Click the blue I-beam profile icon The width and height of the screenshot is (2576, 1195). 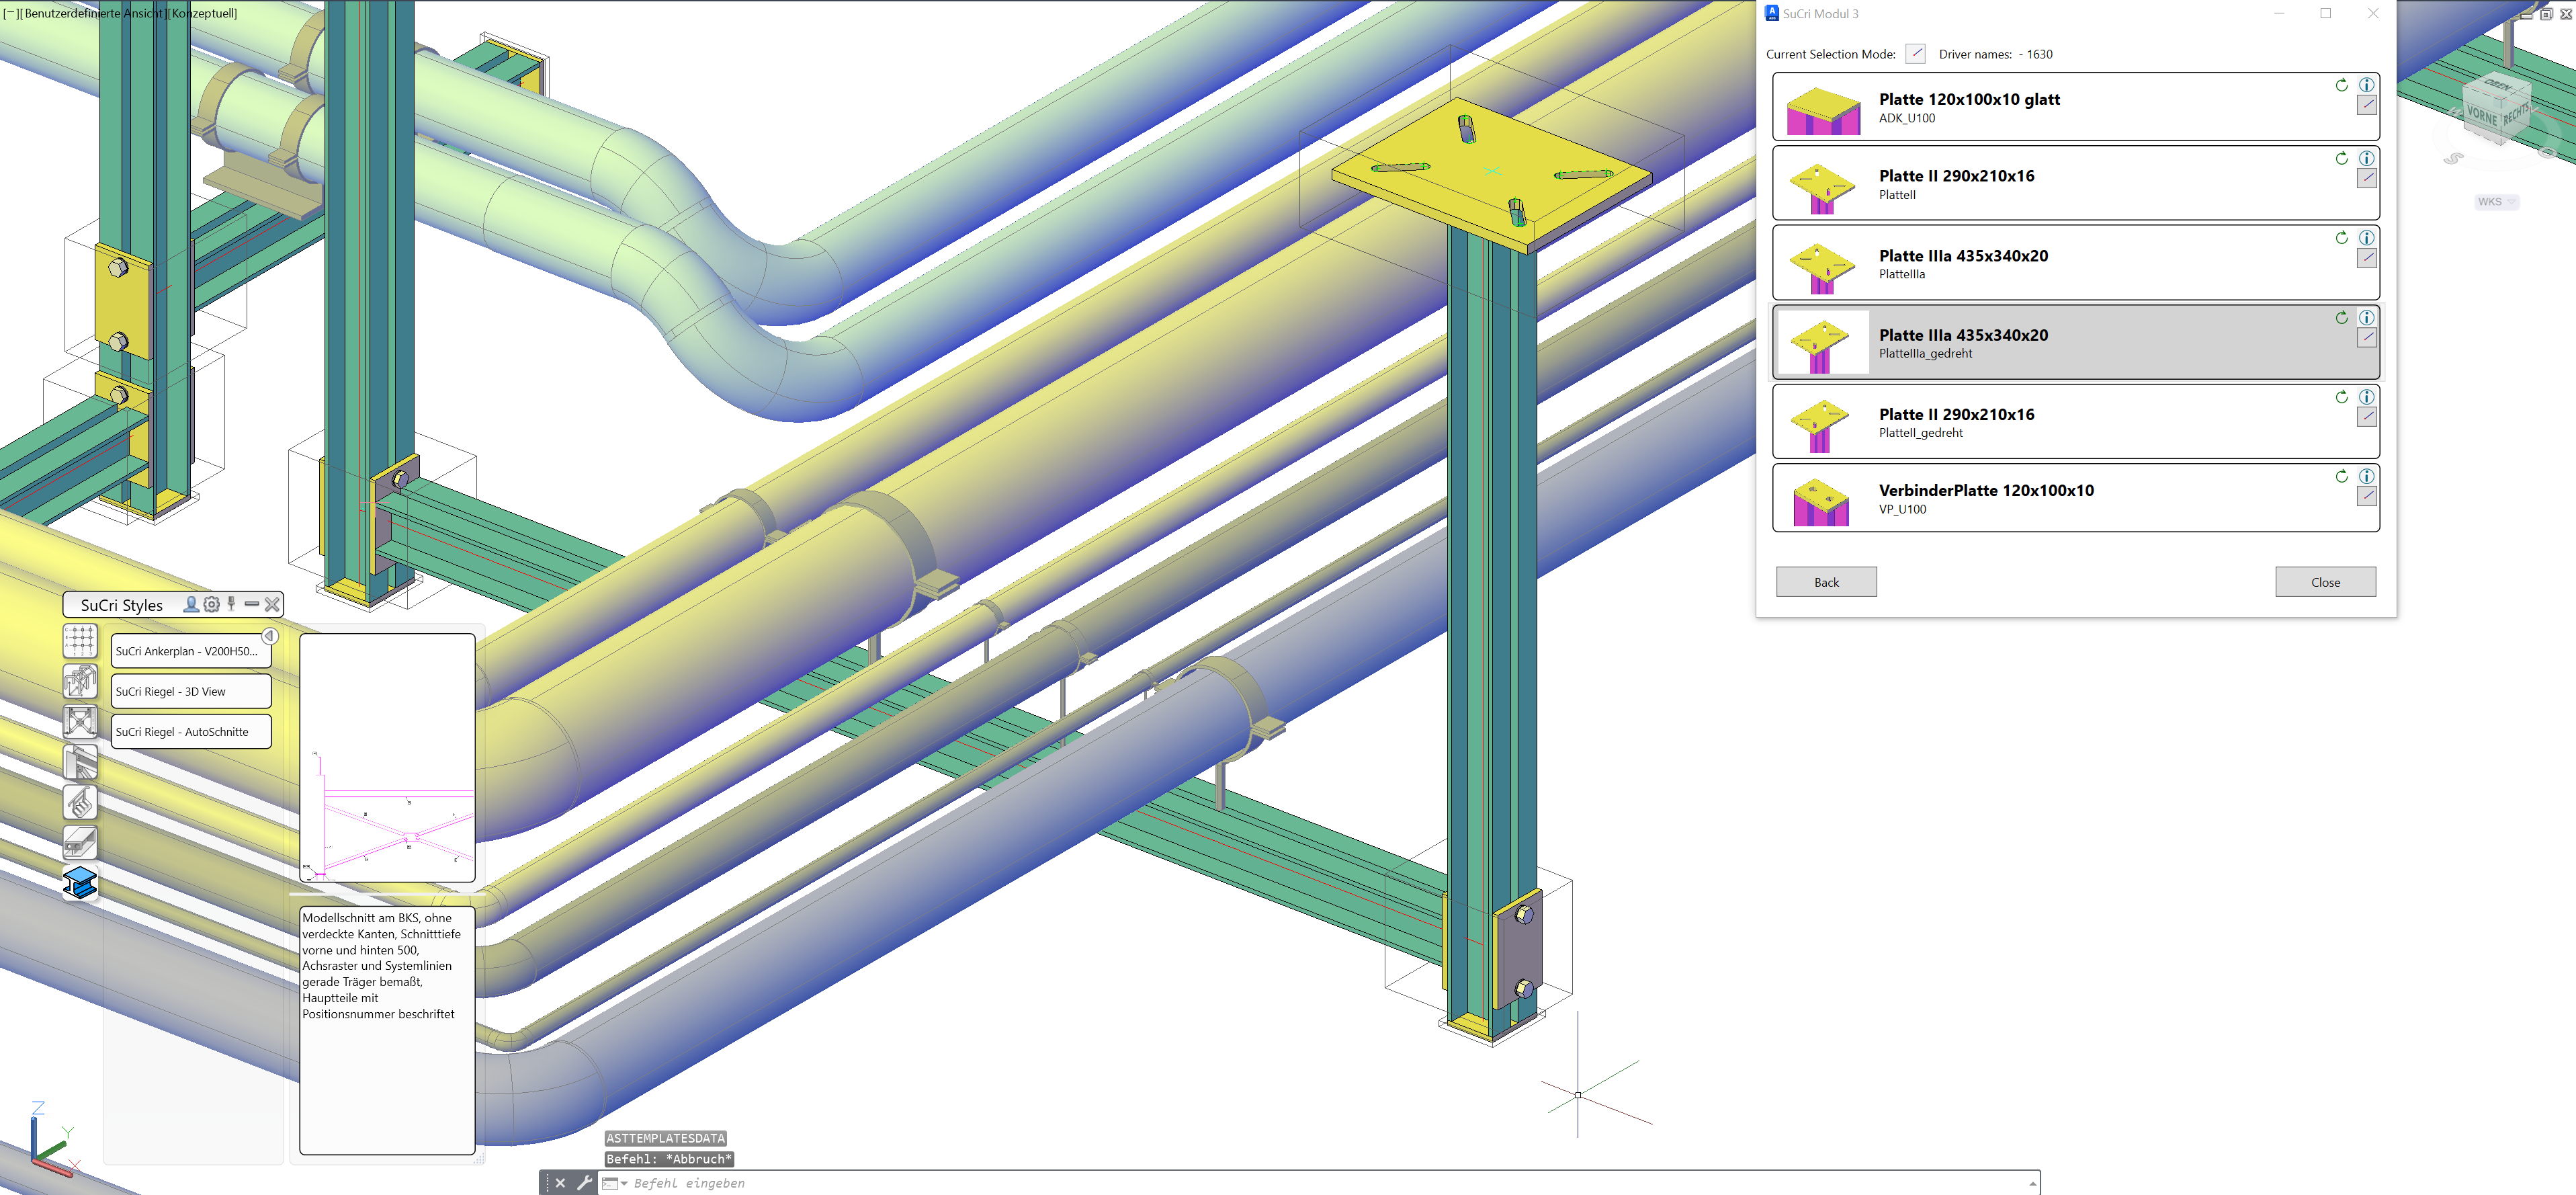point(80,883)
